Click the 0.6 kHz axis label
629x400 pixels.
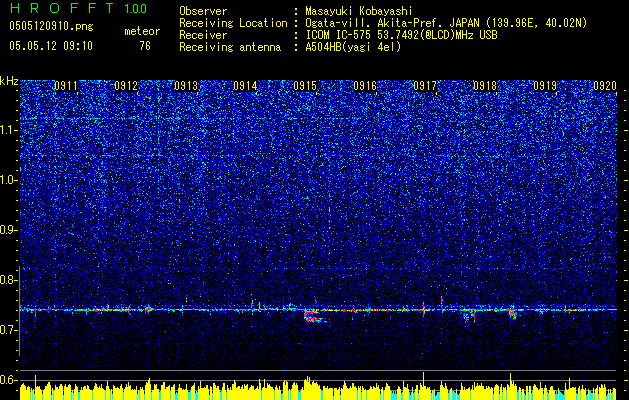click(9, 380)
